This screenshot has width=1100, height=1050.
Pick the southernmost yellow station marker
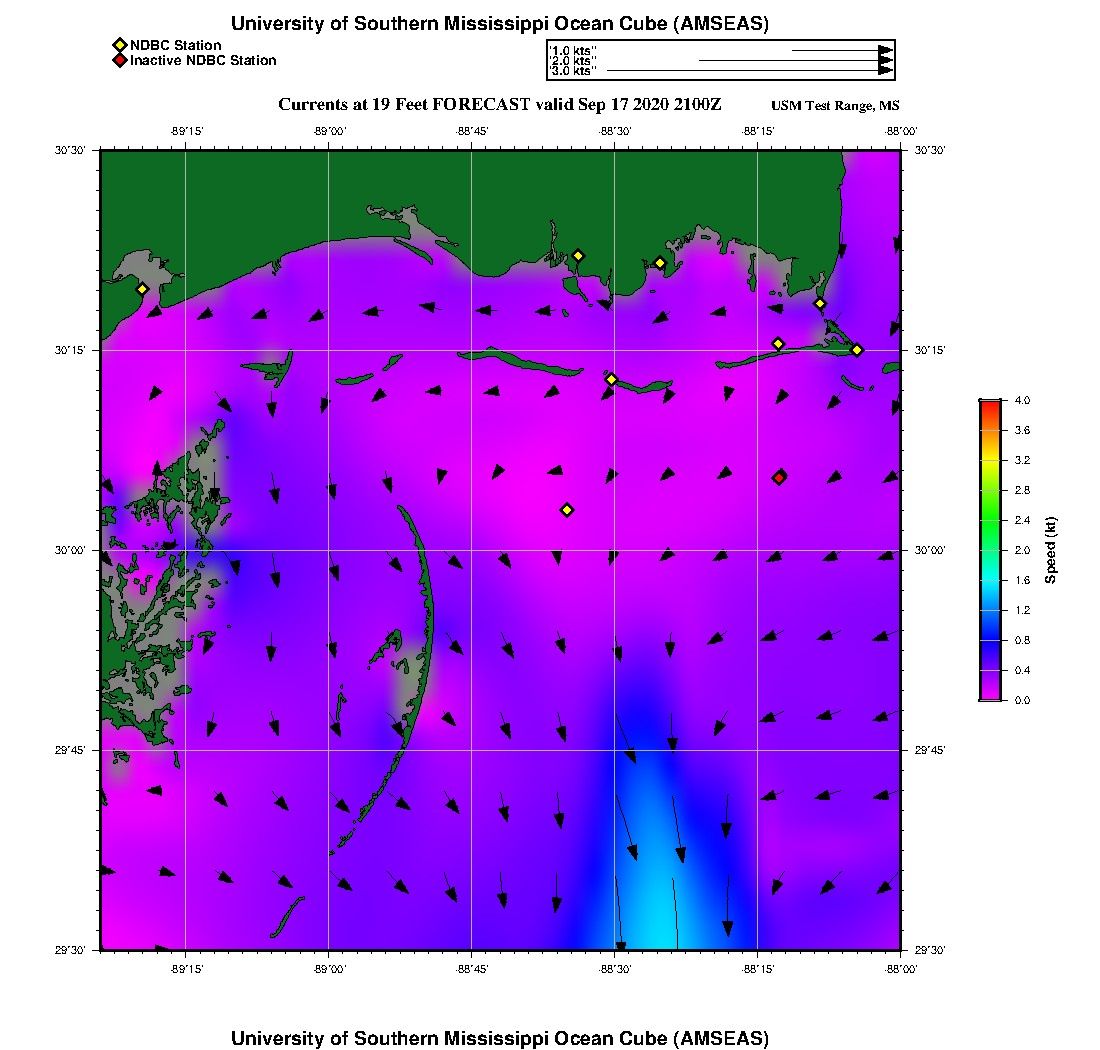[567, 510]
